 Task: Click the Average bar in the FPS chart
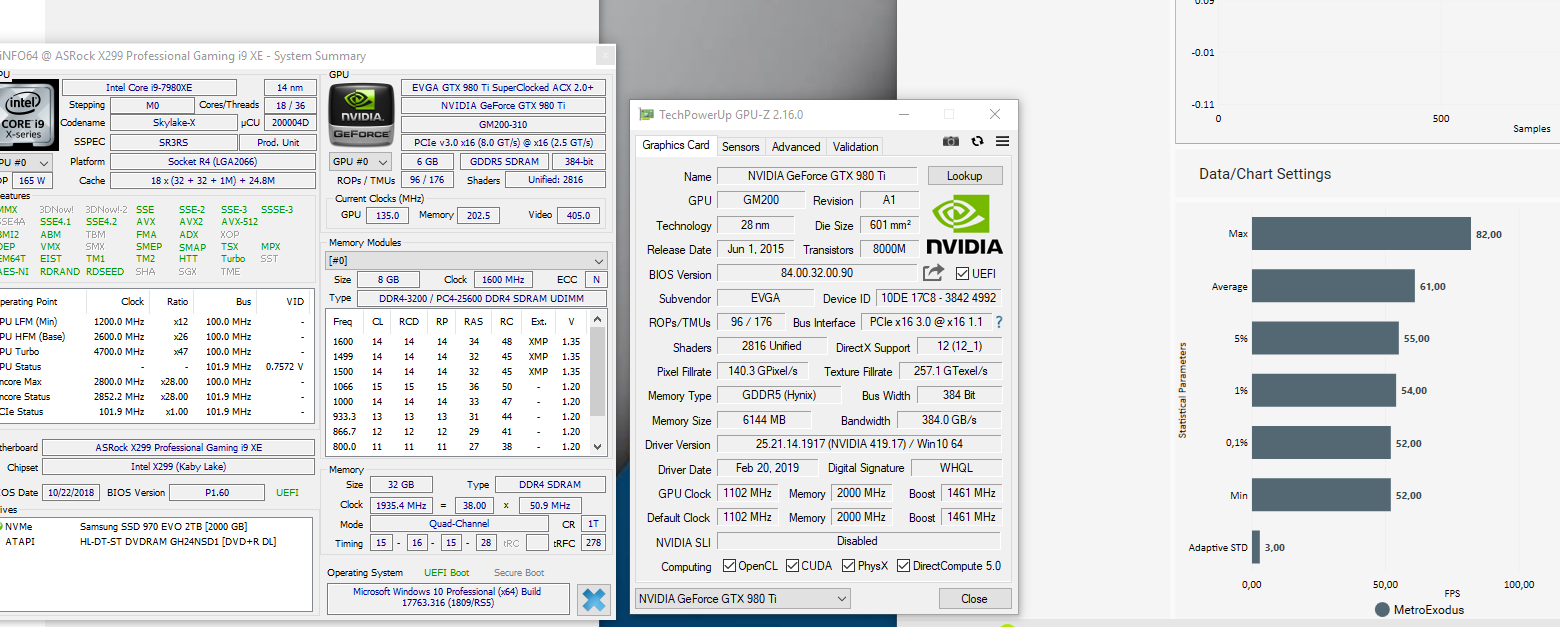(1333, 286)
